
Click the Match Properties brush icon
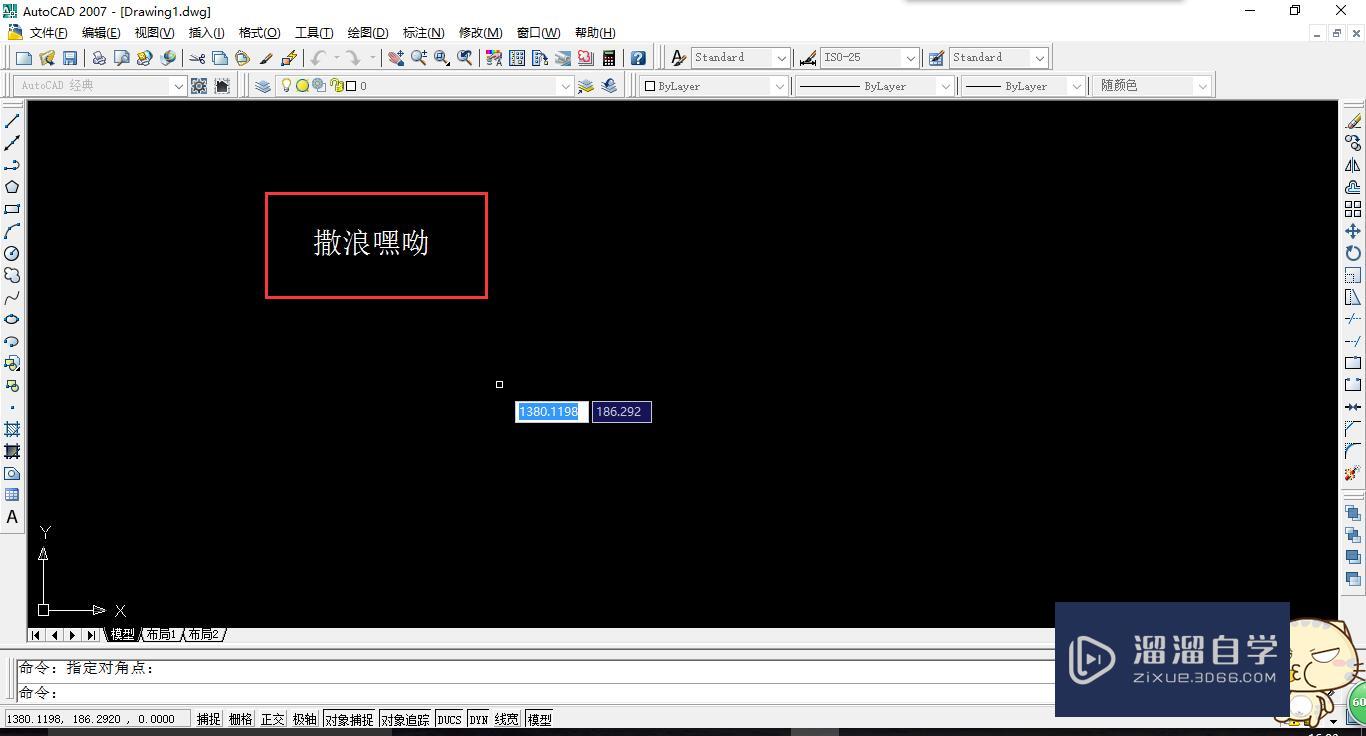[x=266, y=58]
